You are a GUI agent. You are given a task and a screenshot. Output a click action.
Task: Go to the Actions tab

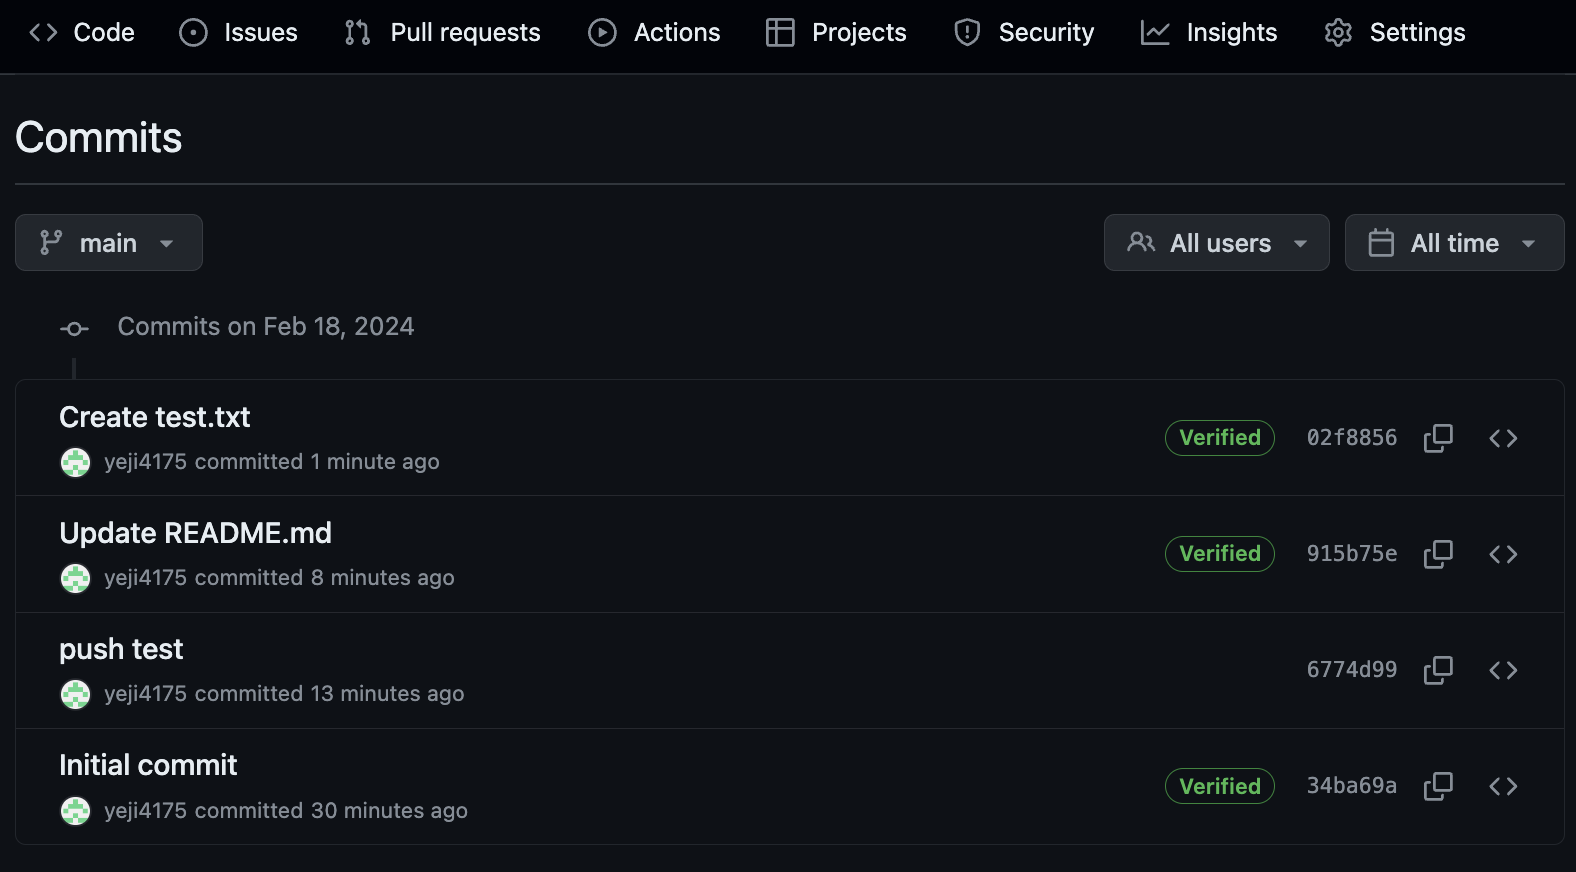click(x=655, y=33)
